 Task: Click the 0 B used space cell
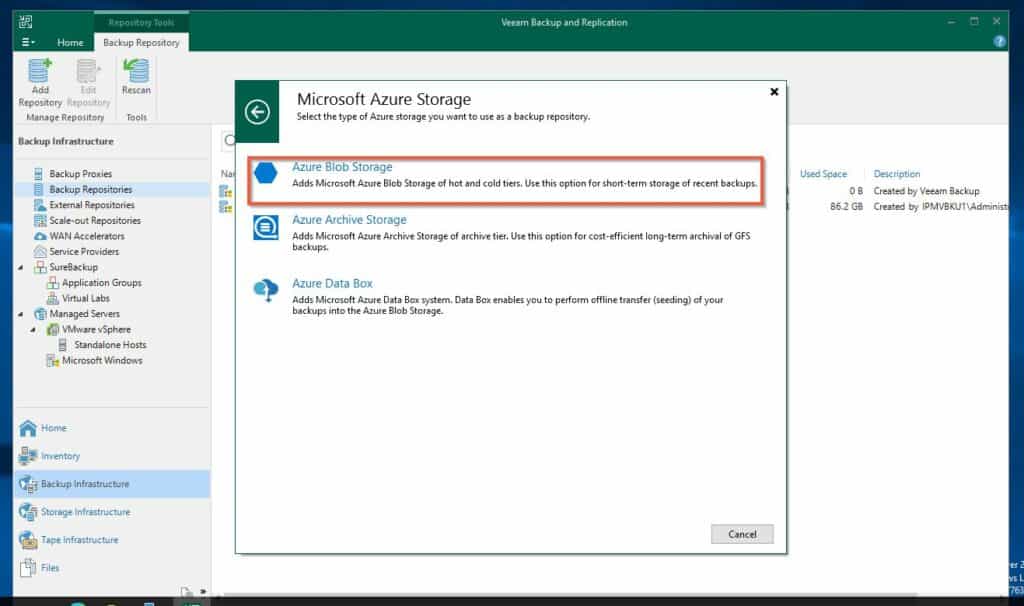click(856, 191)
